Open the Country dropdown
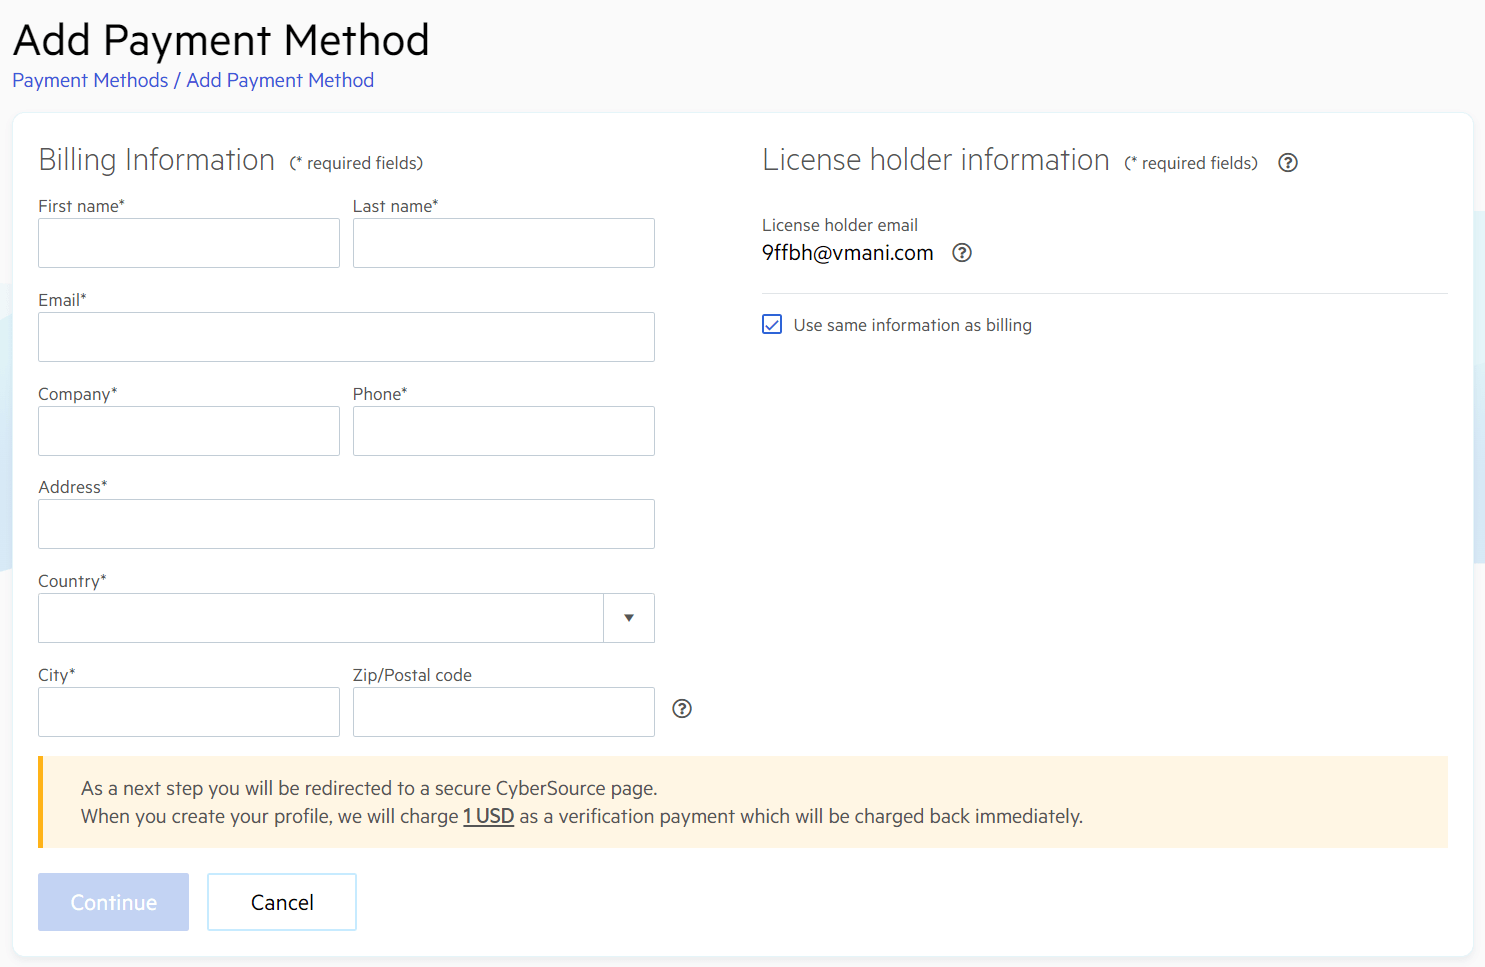Viewport: 1485px width, 967px height. pos(628,618)
